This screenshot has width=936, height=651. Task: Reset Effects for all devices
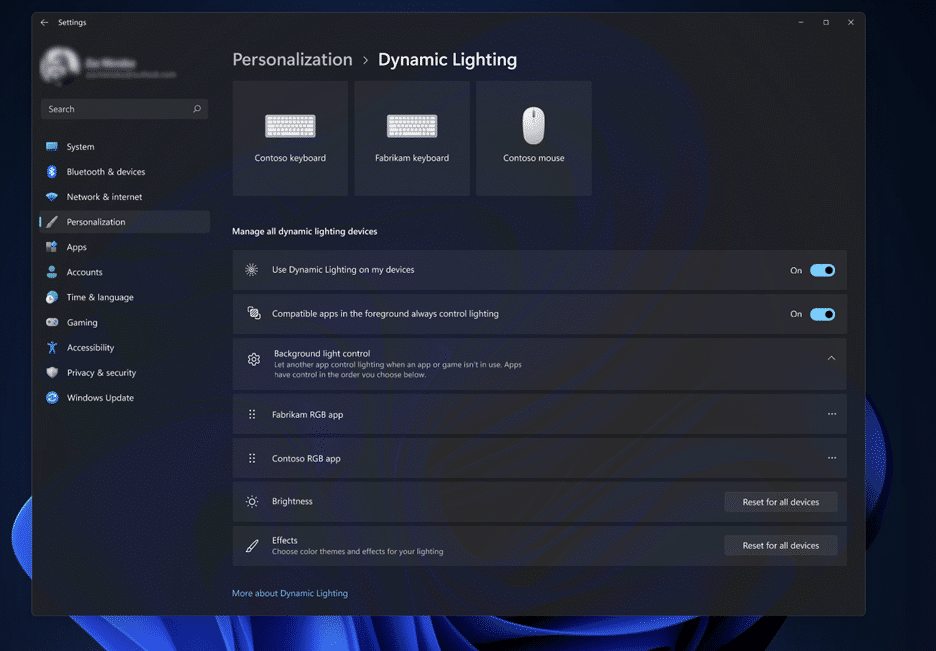[780, 546]
